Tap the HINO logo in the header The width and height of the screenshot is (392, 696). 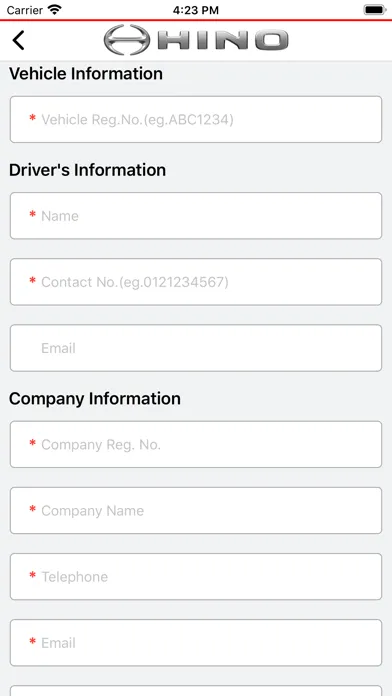coord(196,40)
